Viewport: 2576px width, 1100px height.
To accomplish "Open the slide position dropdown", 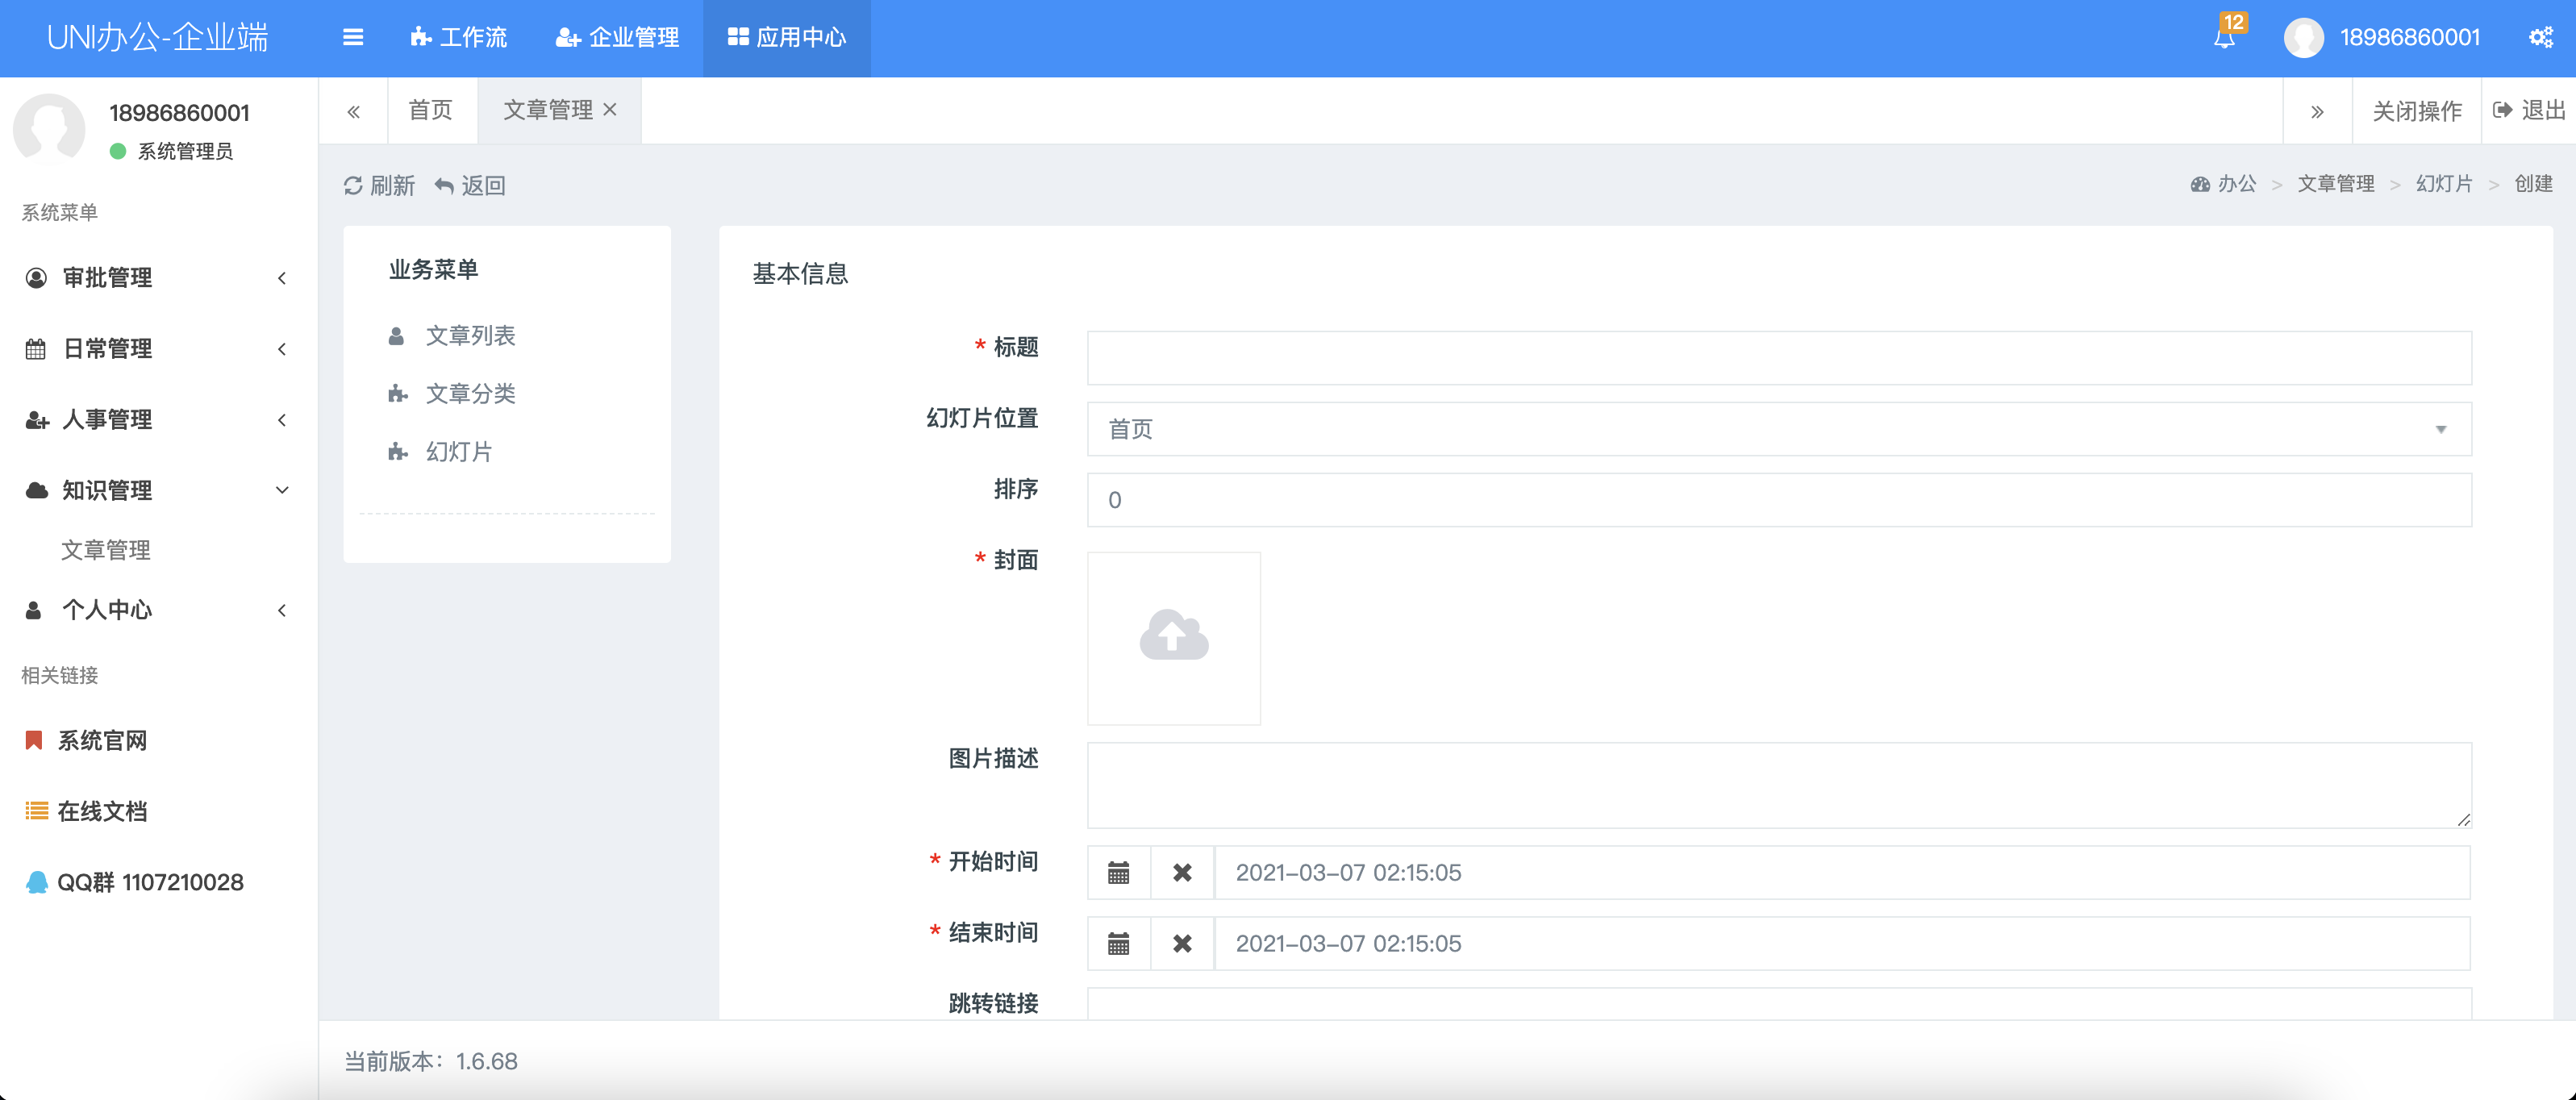I will tap(1778, 429).
